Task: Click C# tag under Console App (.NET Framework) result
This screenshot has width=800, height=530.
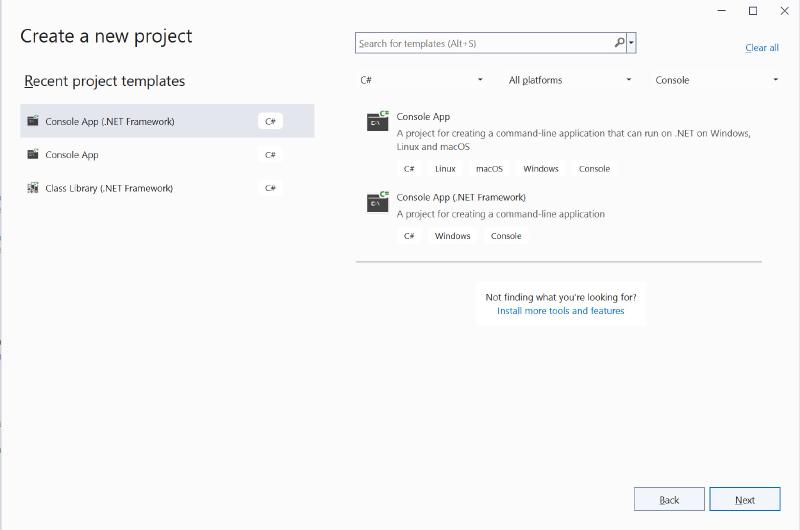Action: [x=409, y=236]
